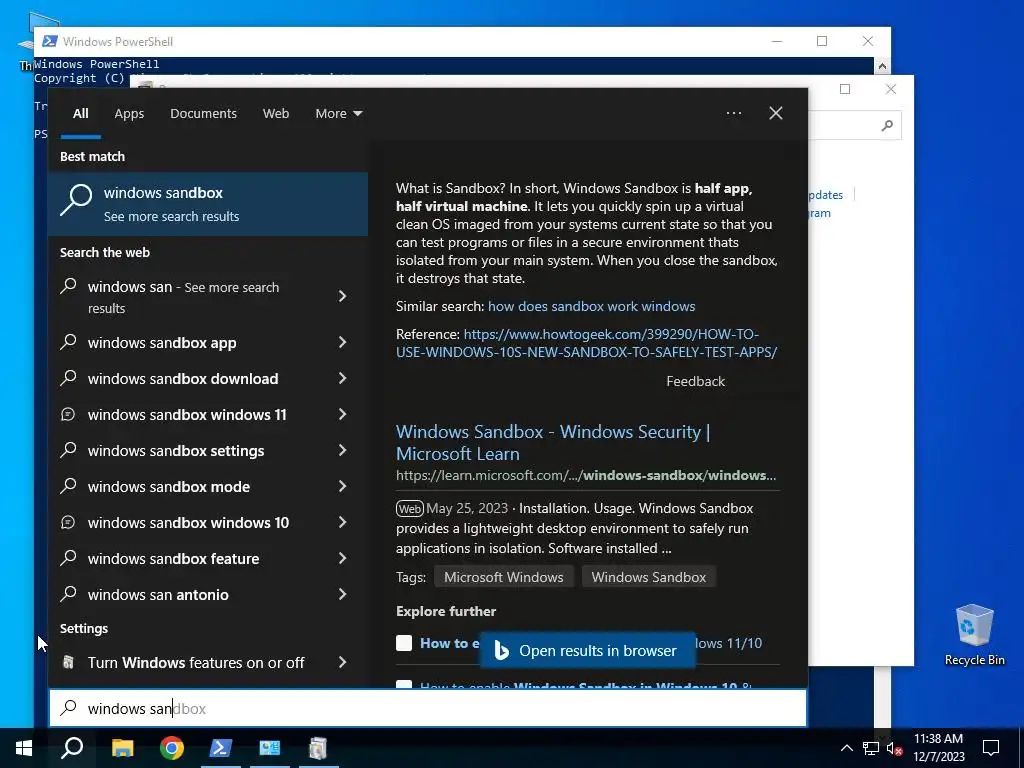Switch to the Apps search tab
1024x768 pixels.
129,114
